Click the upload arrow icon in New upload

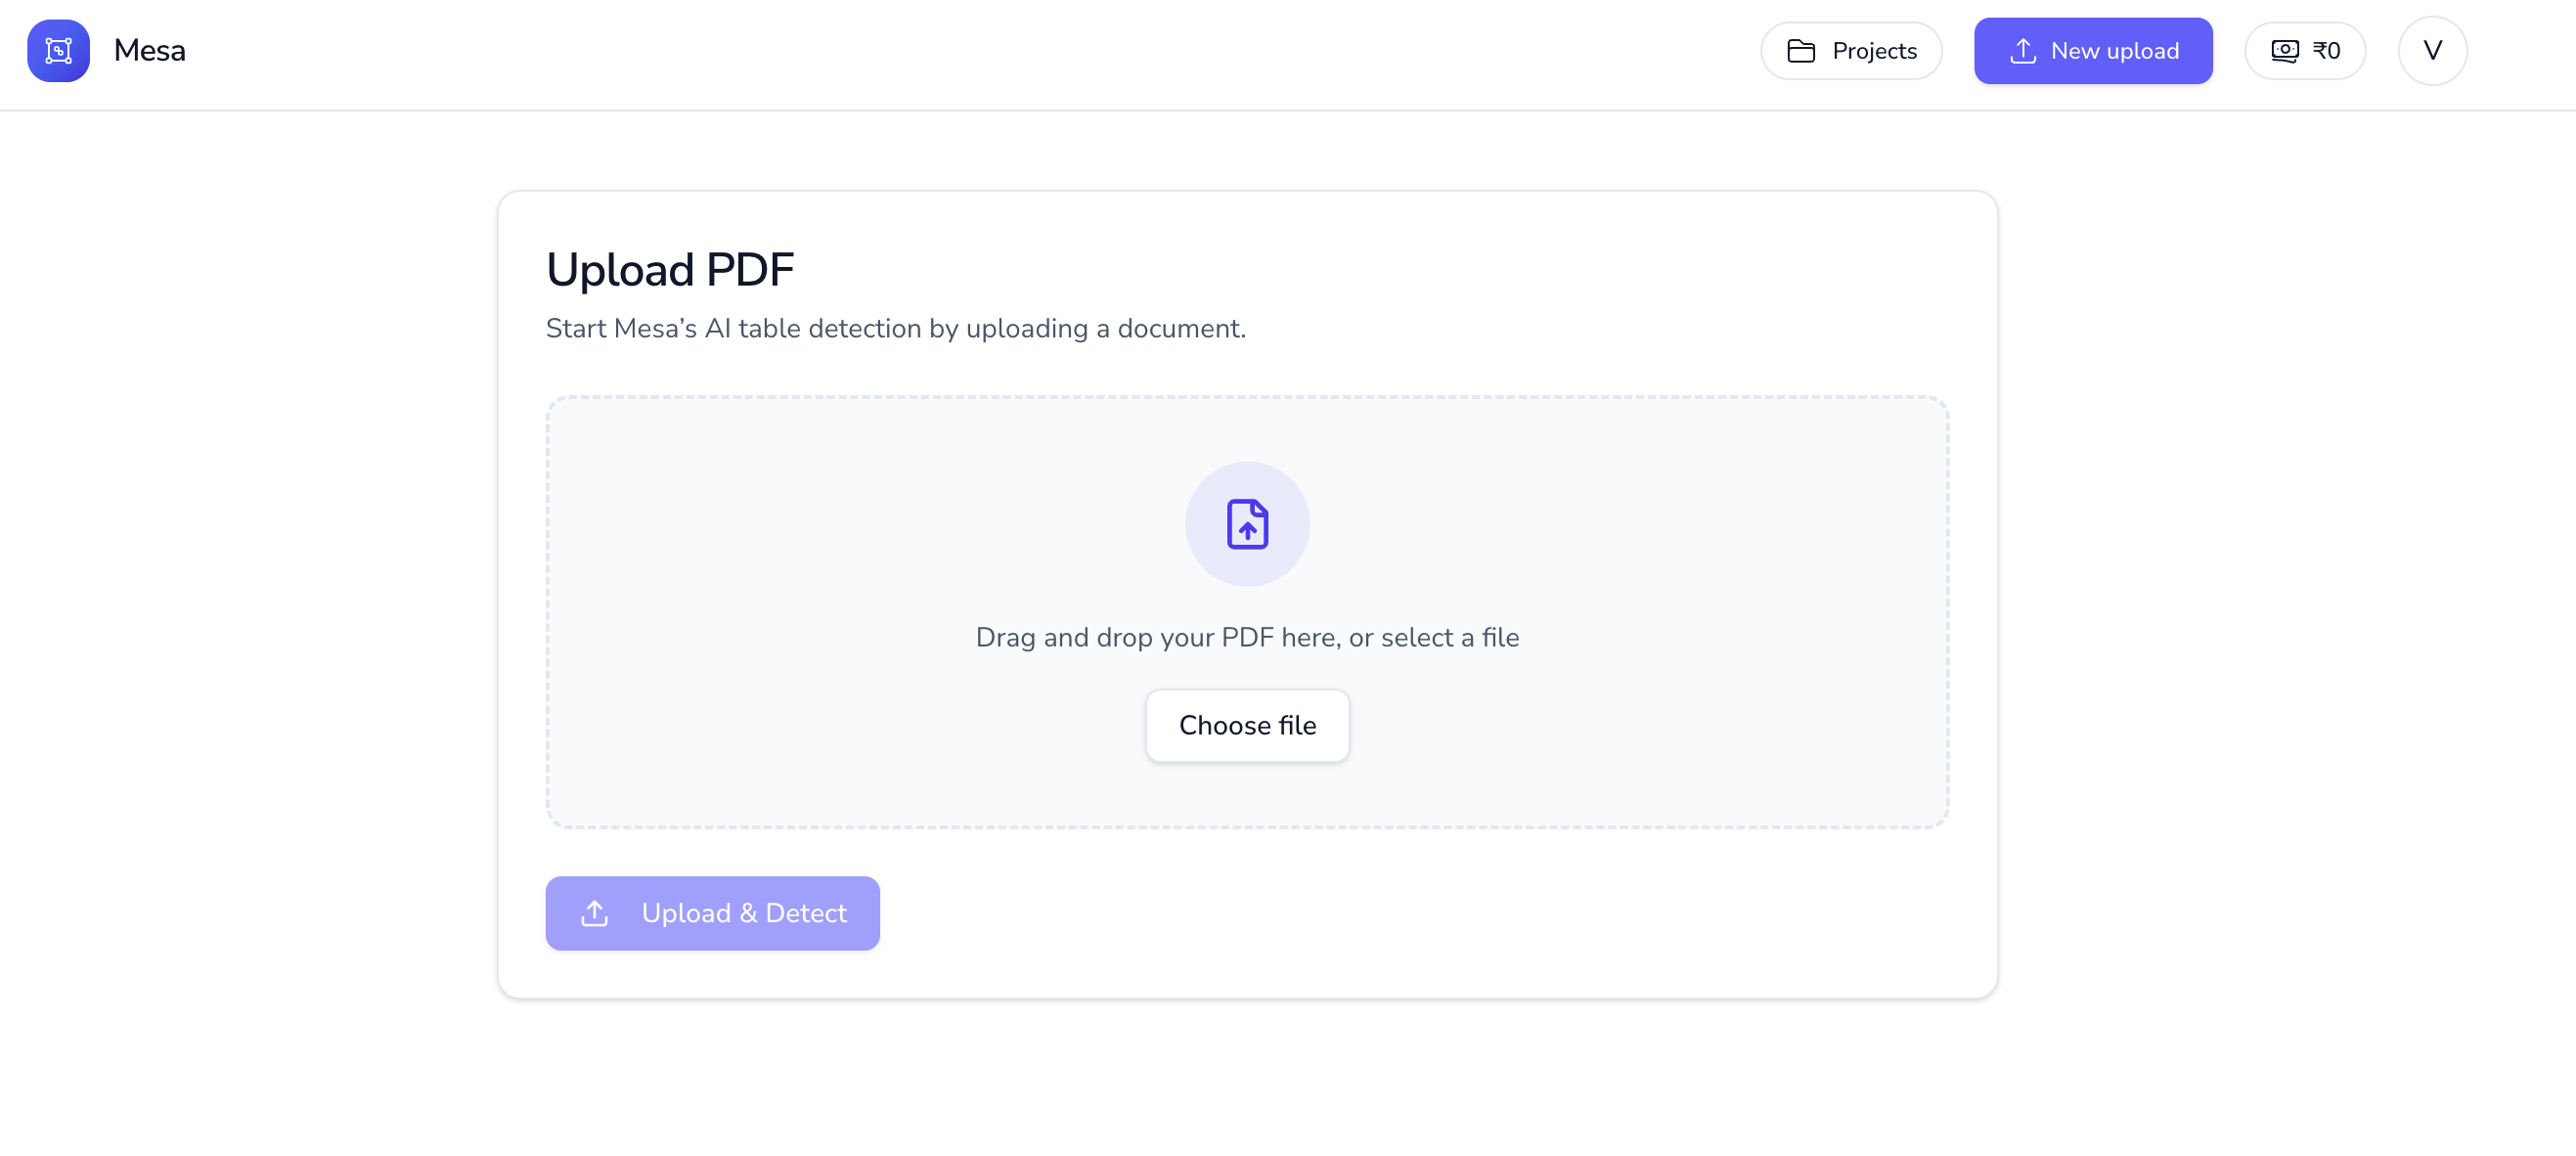pyautogui.click(x=2023, y=50)
